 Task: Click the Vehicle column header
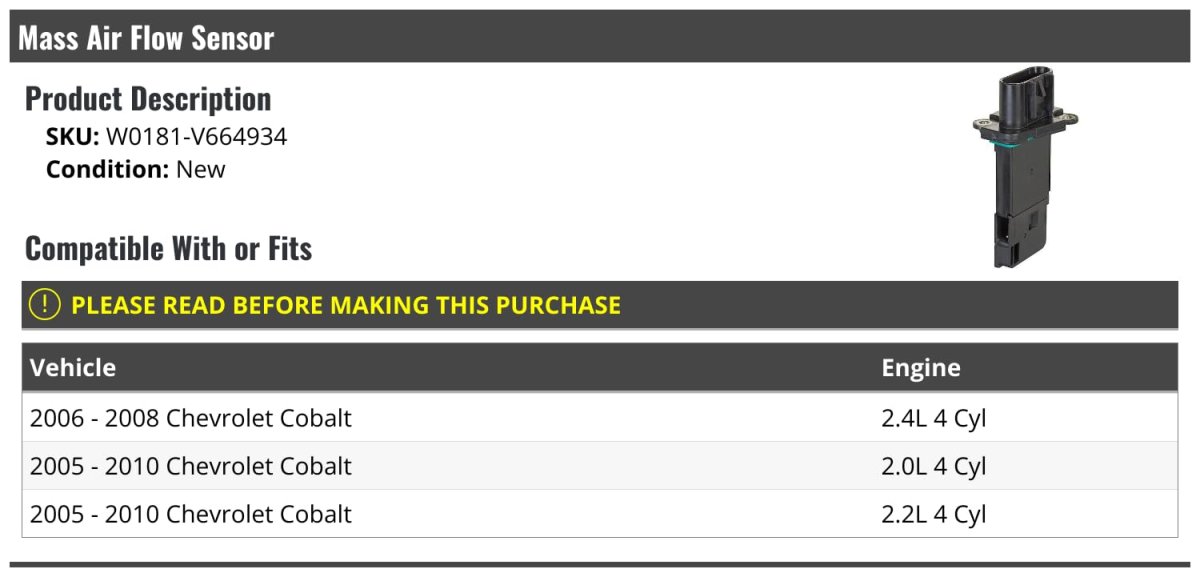click(73, 368)
